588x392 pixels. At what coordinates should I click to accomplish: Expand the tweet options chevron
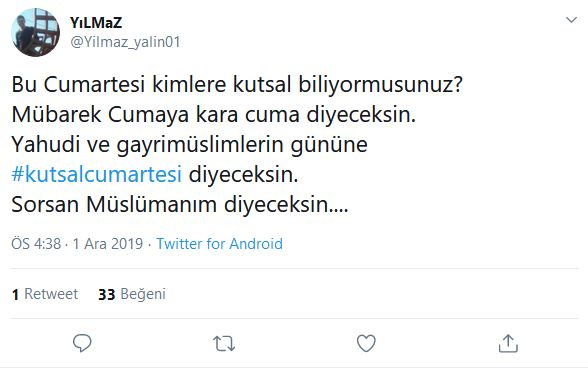pos(571,20)
